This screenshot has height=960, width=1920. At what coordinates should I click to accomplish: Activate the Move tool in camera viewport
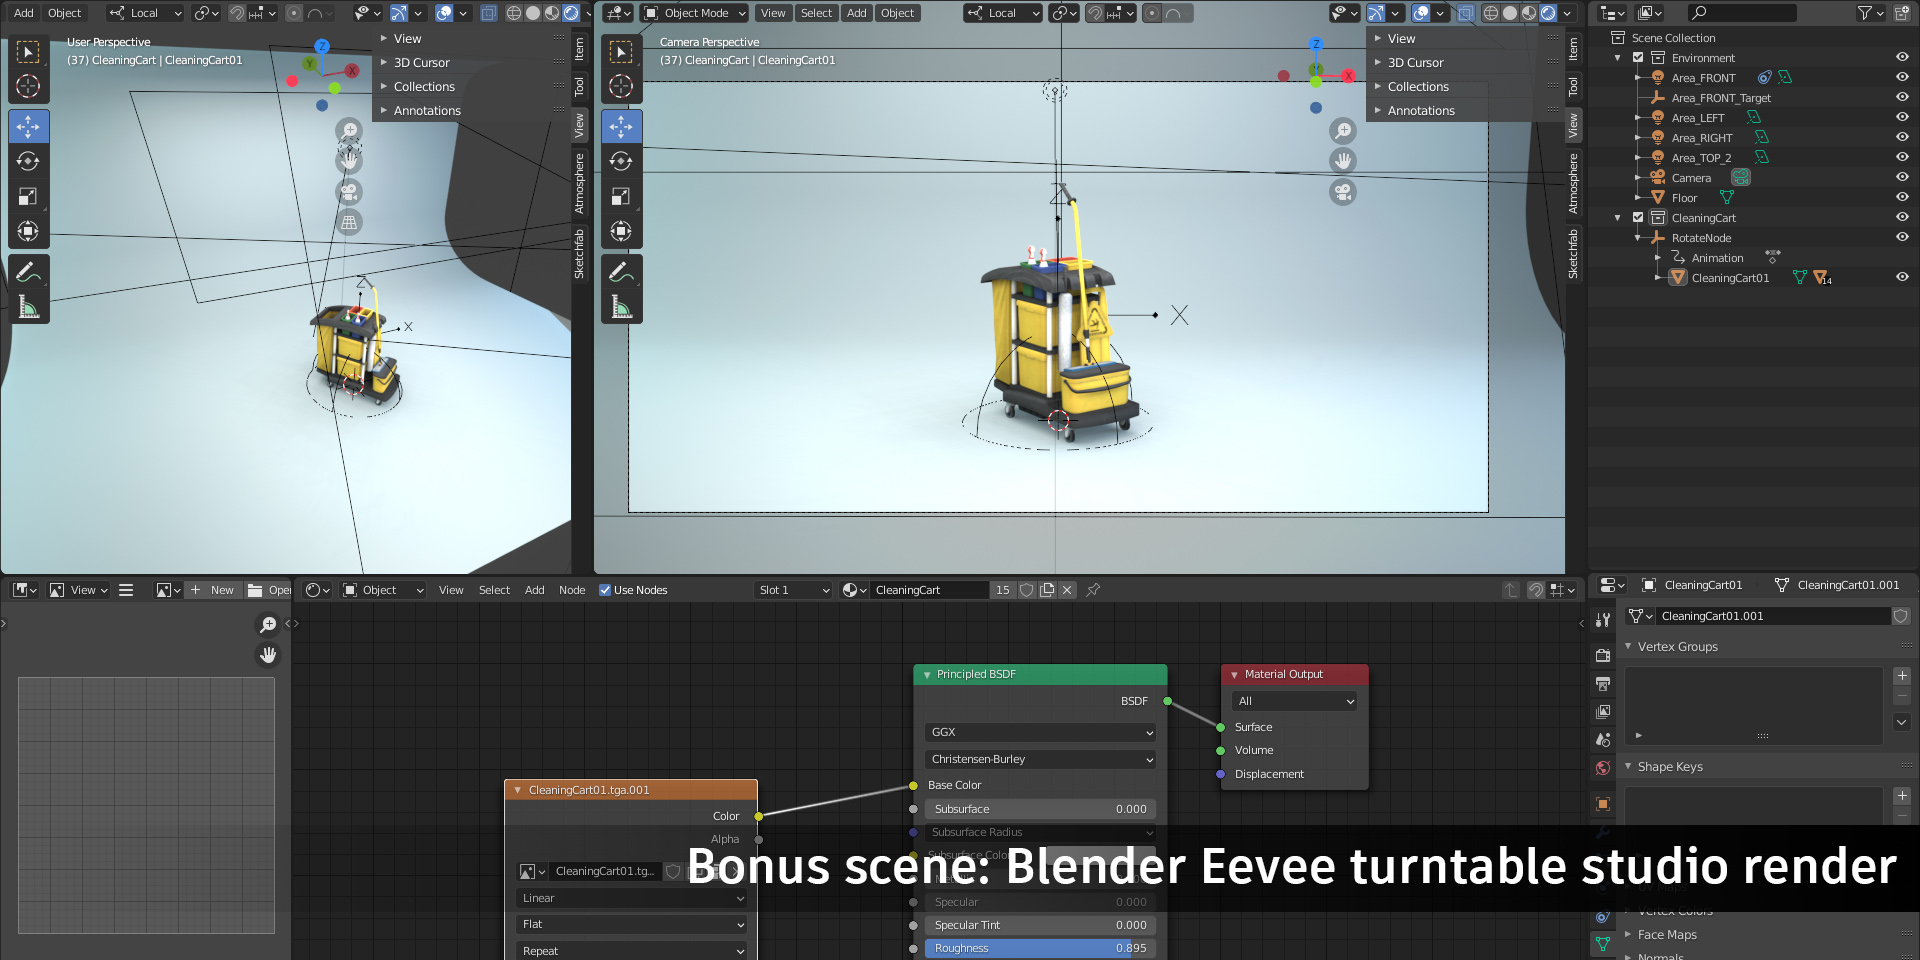coord(621,127)
